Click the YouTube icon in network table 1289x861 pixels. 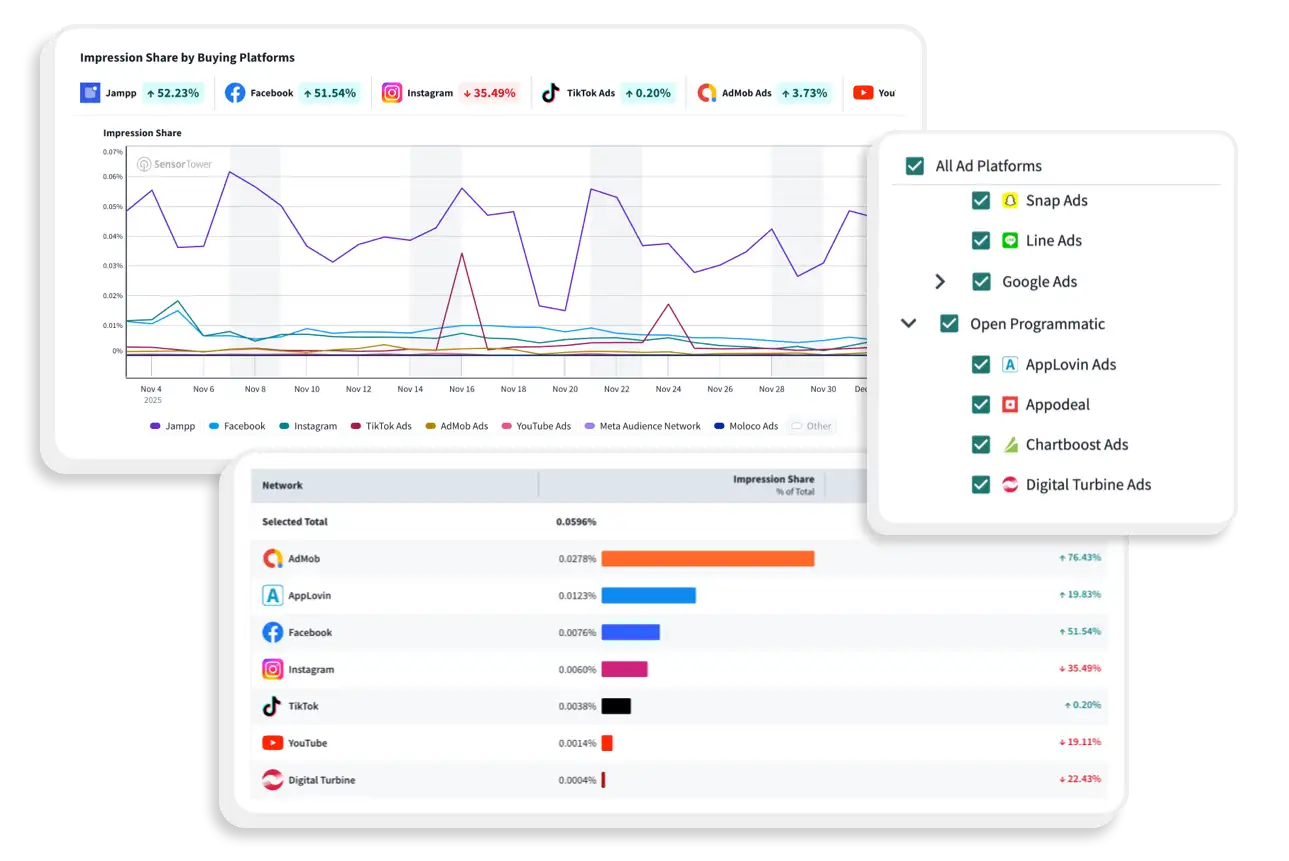tap(272, 743)
